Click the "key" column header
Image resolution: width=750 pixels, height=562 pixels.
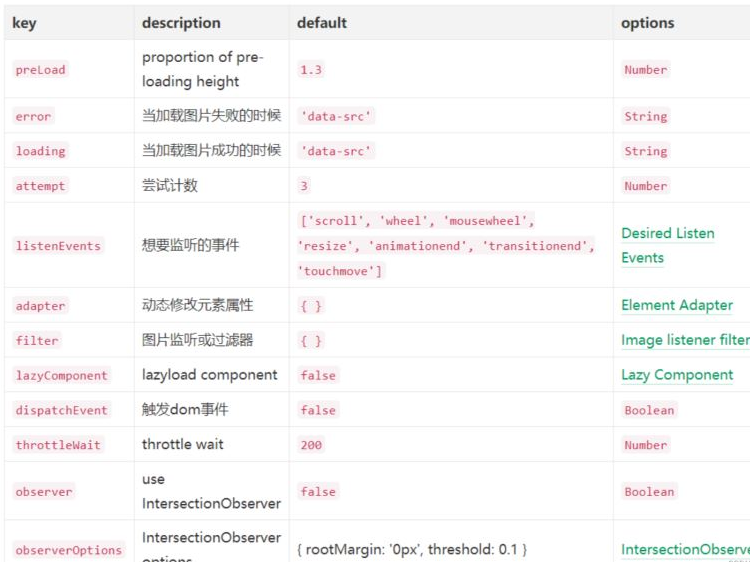[x=25, y=22]
